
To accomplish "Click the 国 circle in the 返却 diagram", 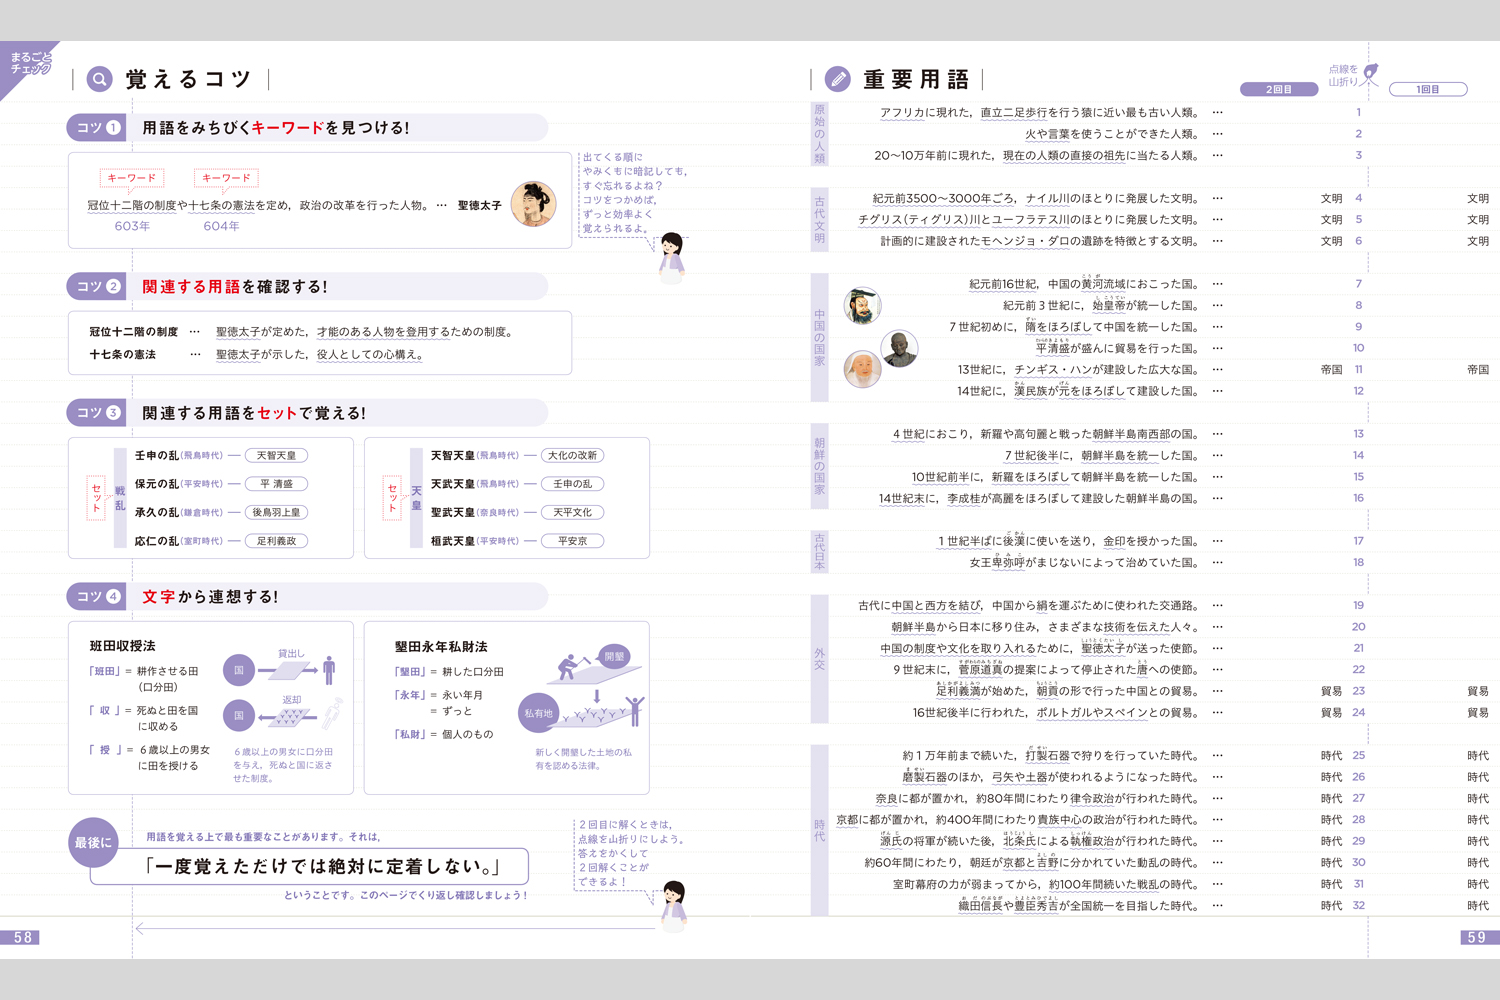I will click(x=239, y=716).
